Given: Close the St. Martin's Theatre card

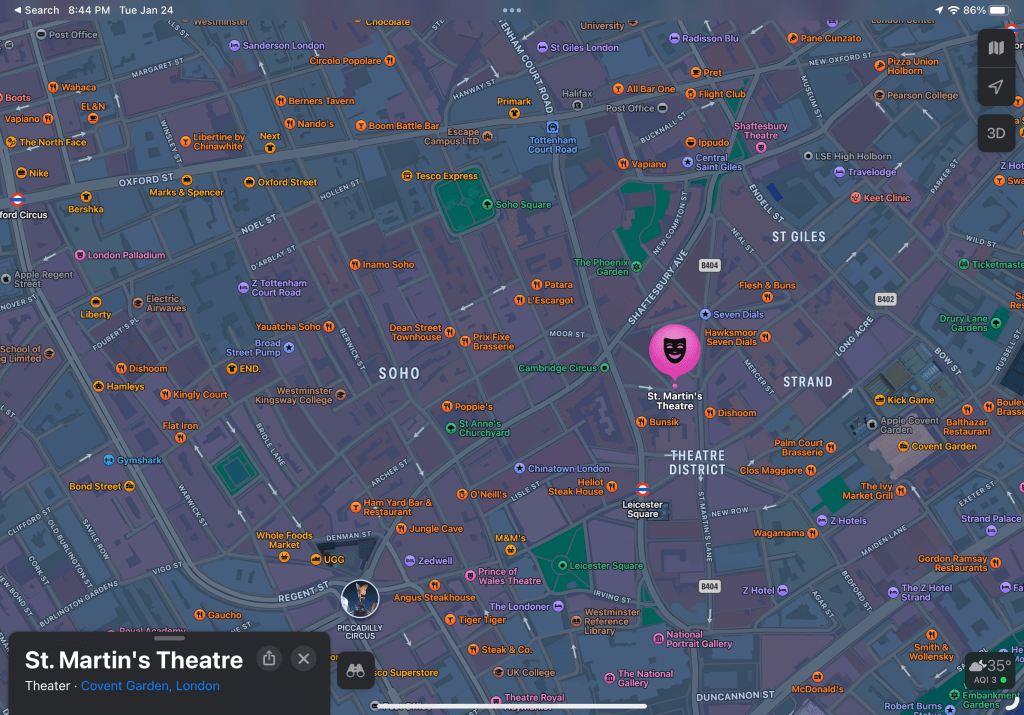Looking at the screenshot, I should coord(304,658).
